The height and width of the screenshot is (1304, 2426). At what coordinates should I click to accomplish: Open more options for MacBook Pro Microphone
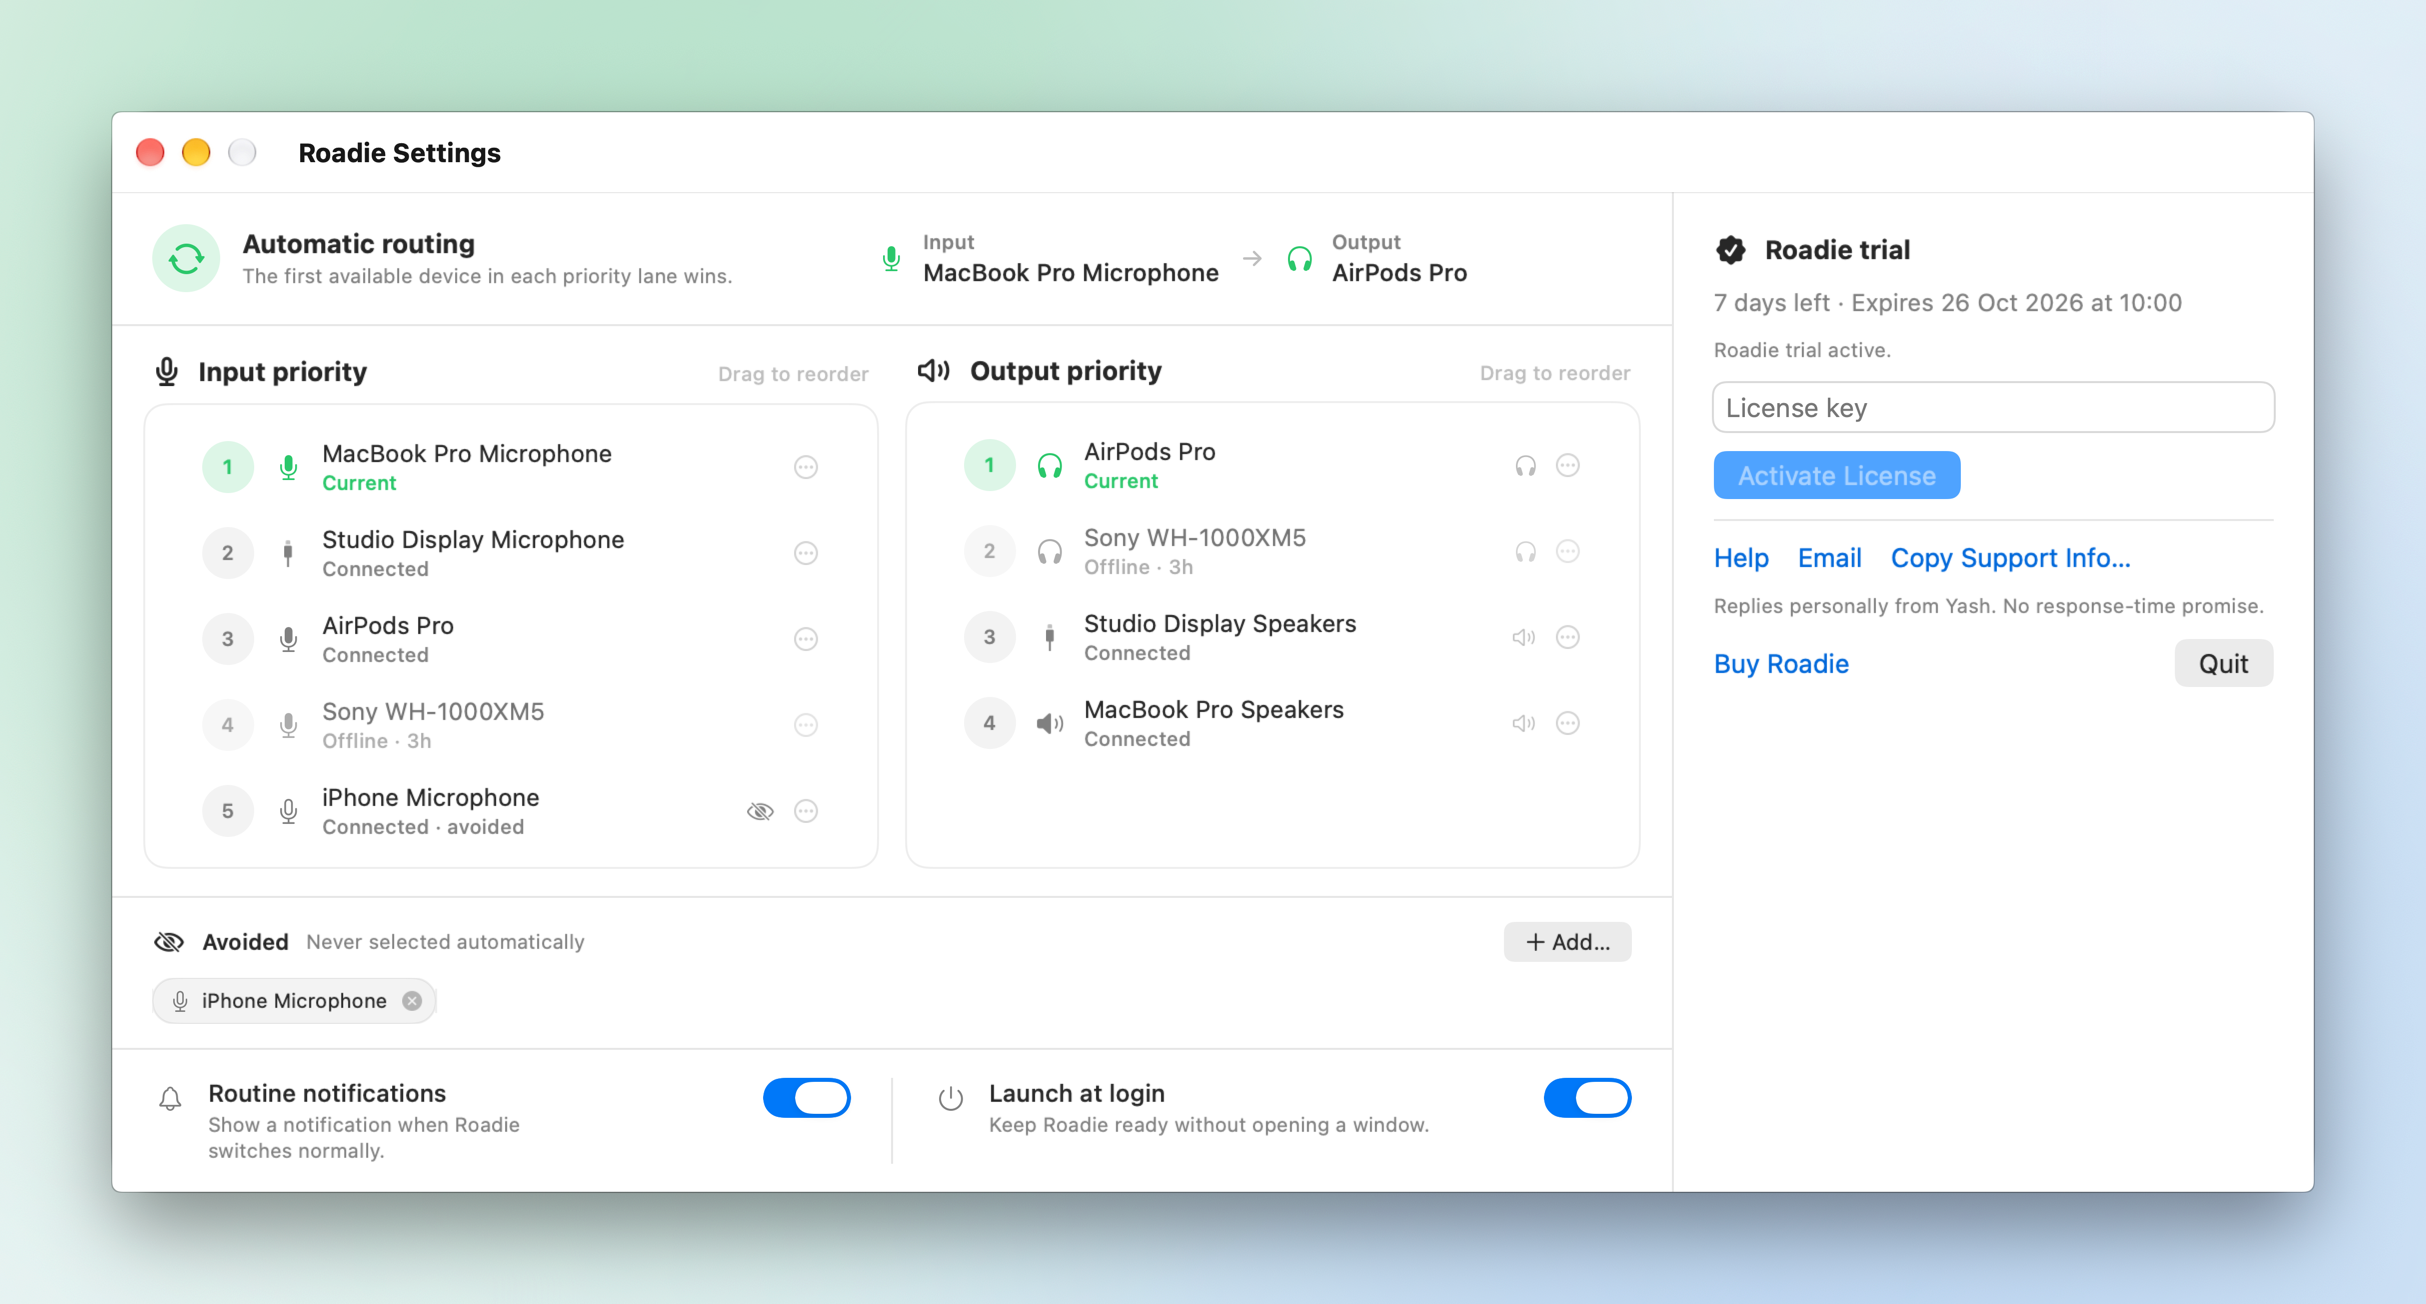pyautogui.click(x=806, y=467)
